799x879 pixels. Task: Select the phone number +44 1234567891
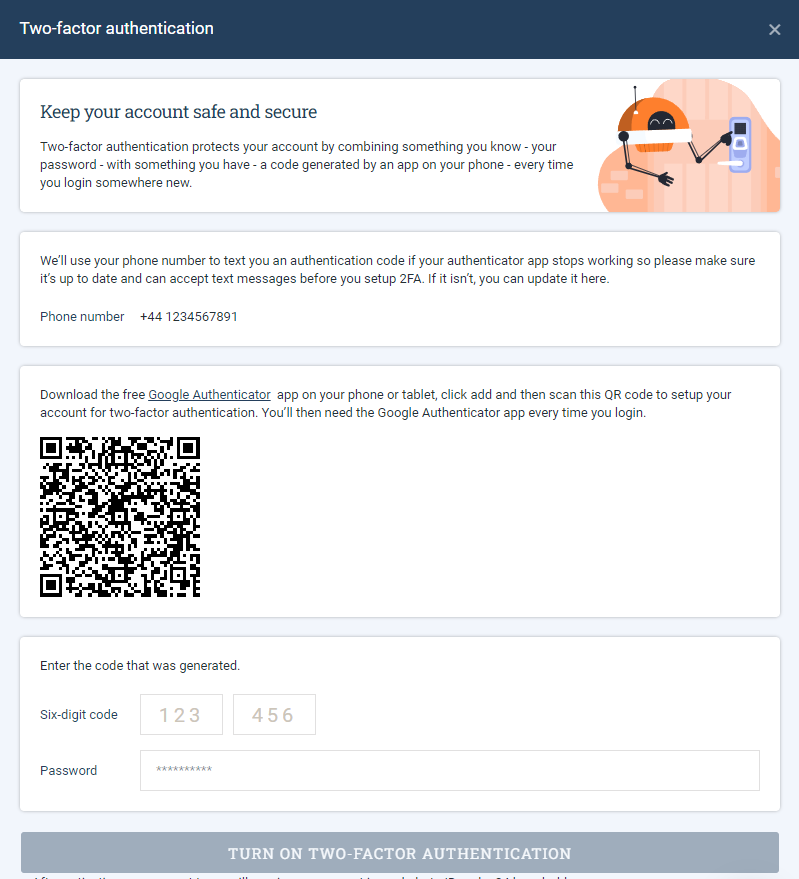click(x=188, y=317)
